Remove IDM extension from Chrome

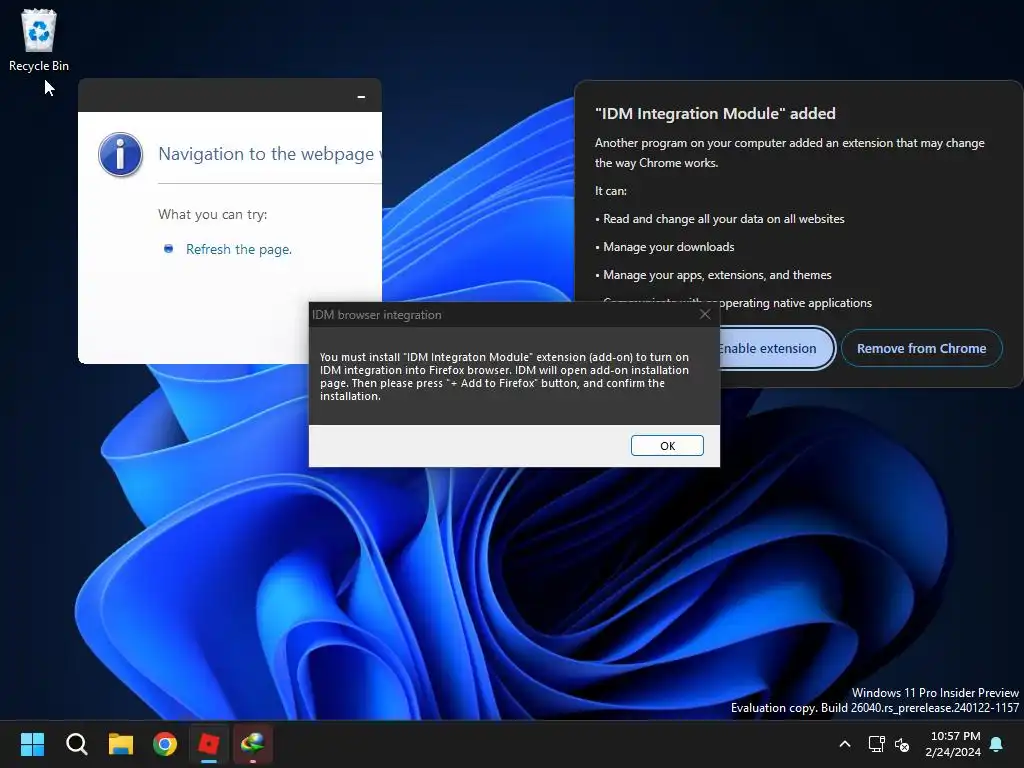click(x=921, y=348)
